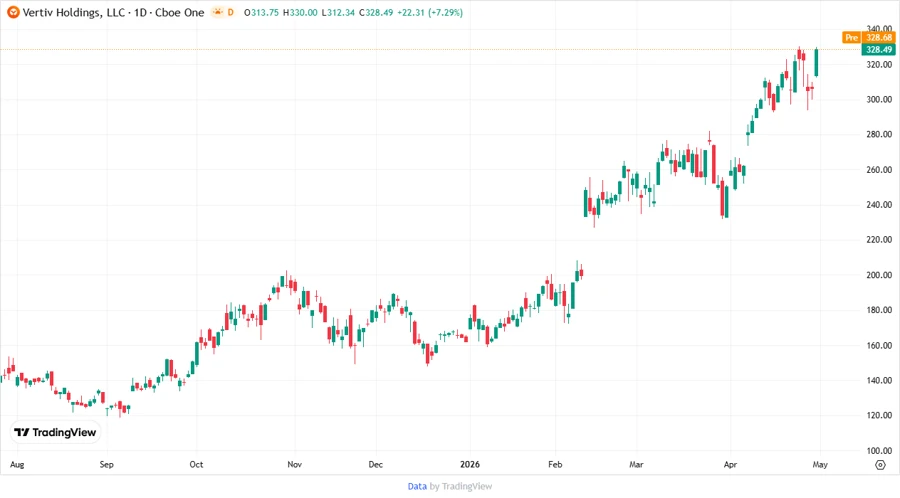Image resolution: width=900 pixels, height=498 pixels.
Task: Click the Vertiv Holdings, LLC symbol title
Action: pos(73,13)
